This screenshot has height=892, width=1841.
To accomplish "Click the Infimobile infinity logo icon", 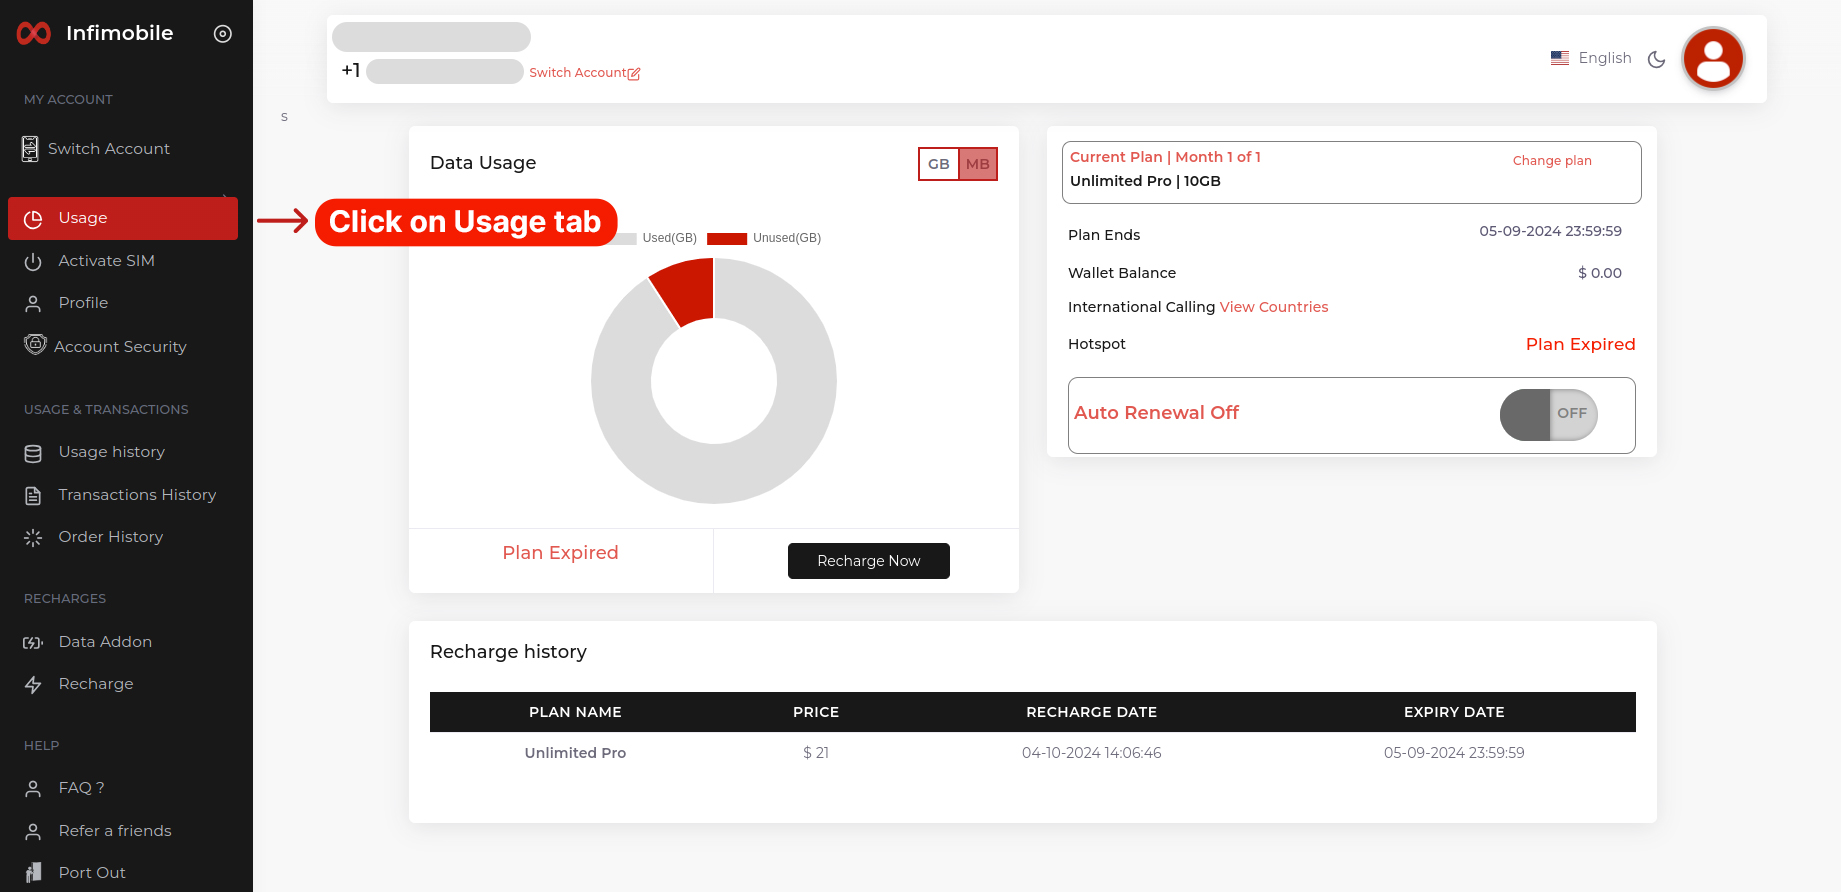I will (x=34, y=34).
